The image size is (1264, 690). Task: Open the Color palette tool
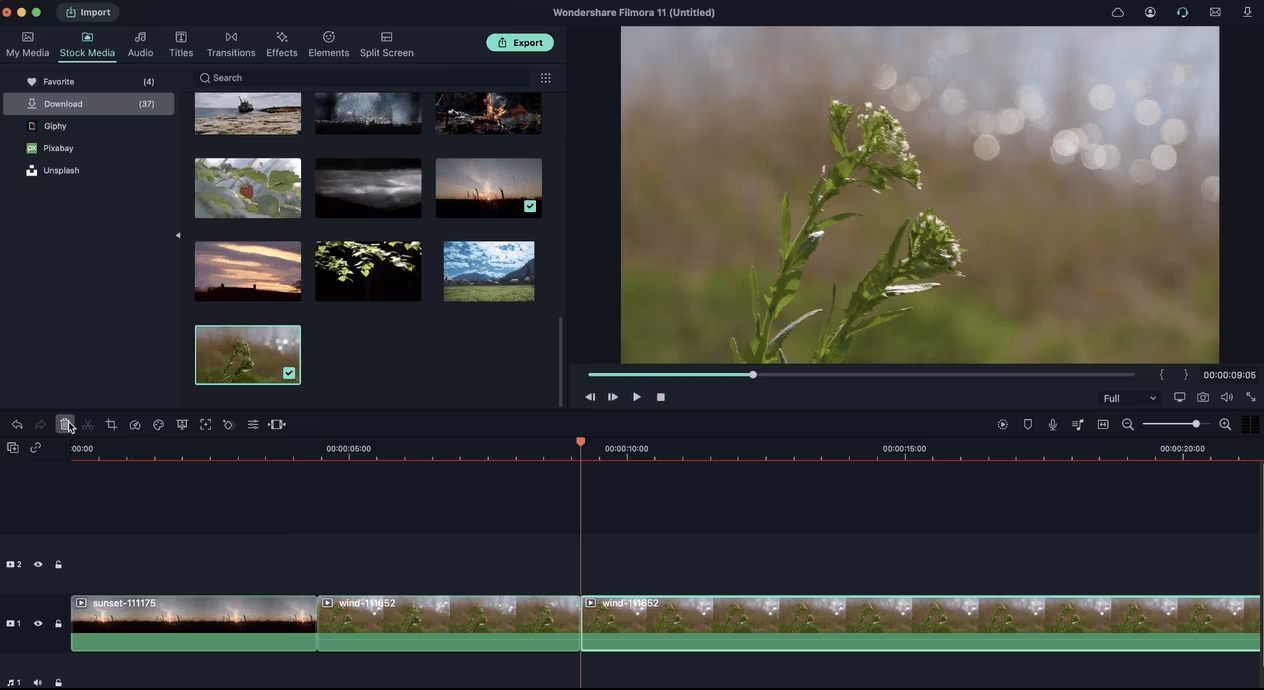point(158,425)
